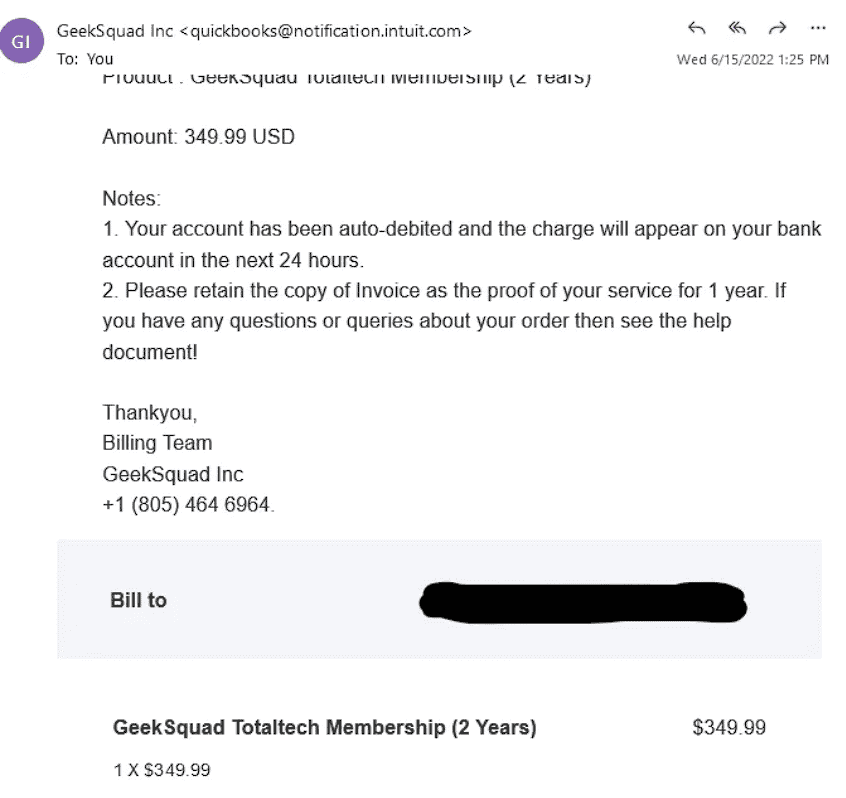Open the More actions ellipsis menu
Viewport: 846px width, 798px height.
(x=818, y=28)
